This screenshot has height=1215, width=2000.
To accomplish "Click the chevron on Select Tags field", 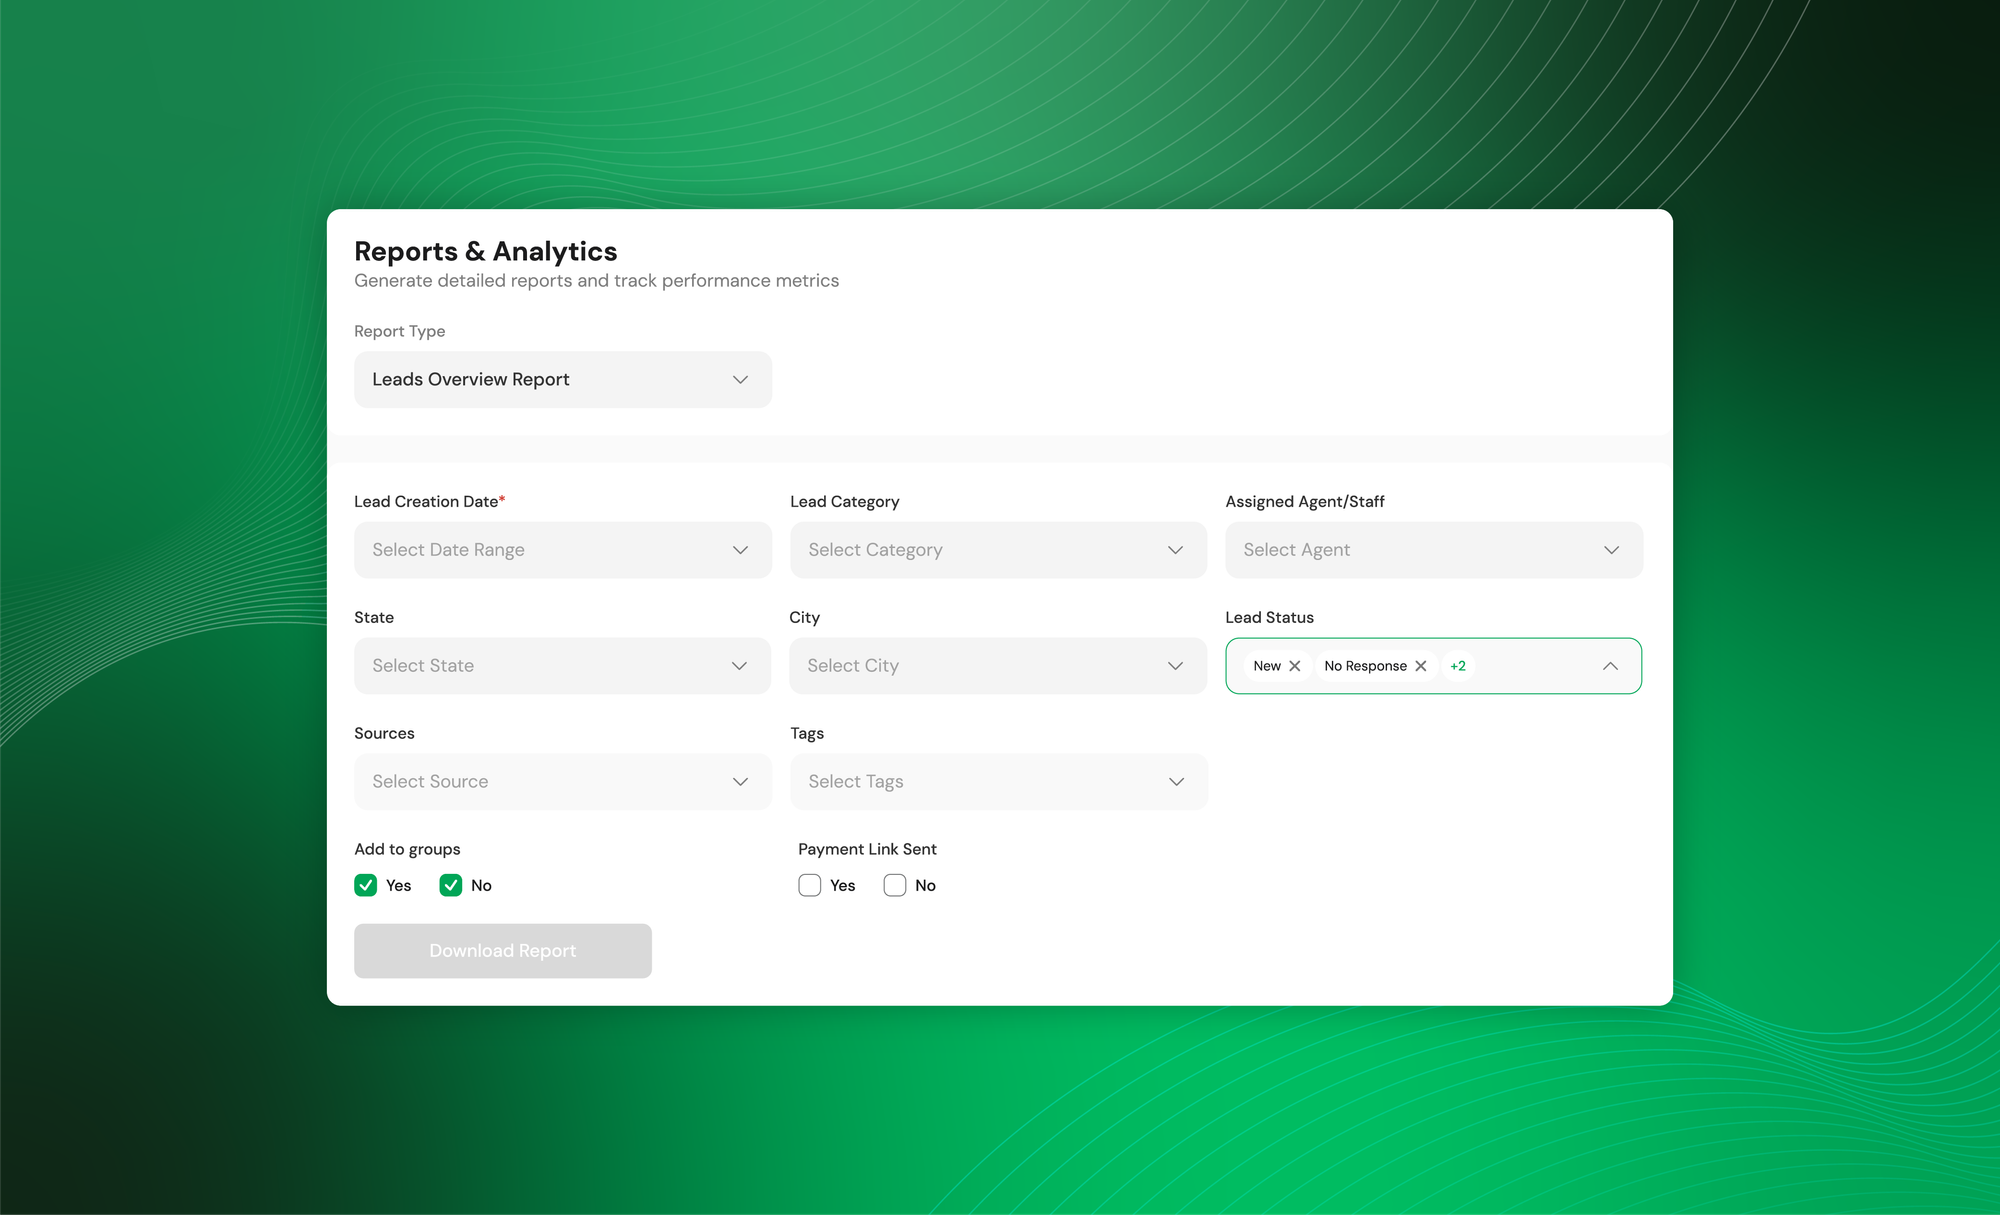I will (1175, 781).
